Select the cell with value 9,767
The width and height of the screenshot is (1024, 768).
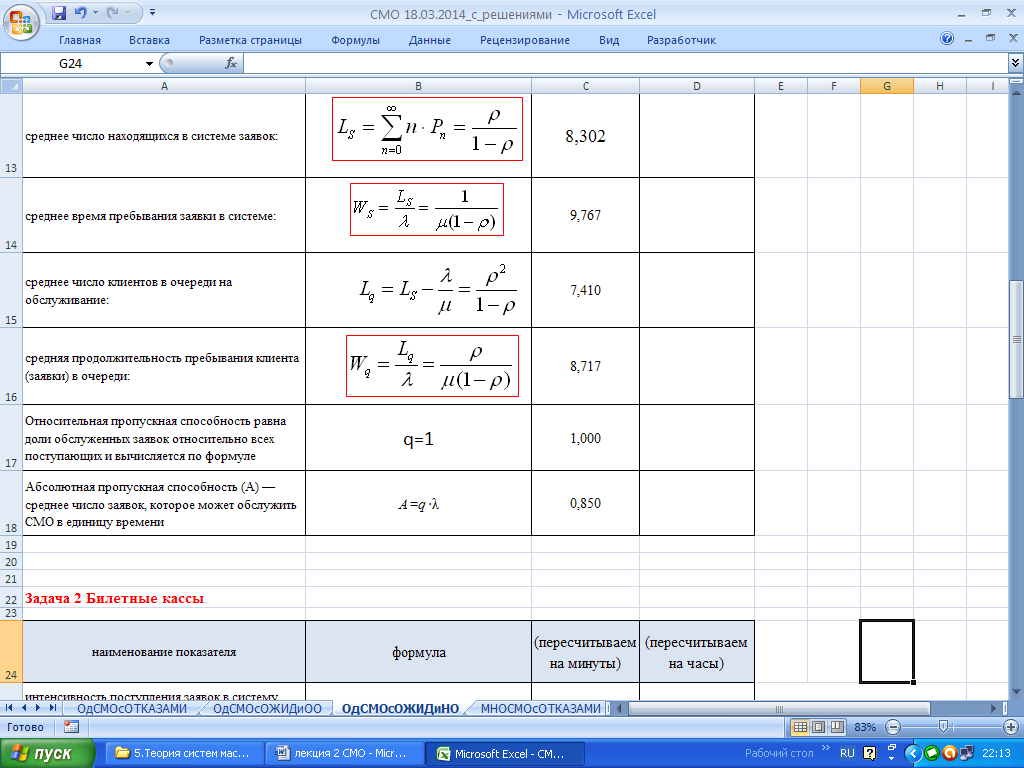pyautogui.click(x=586, y=215)
